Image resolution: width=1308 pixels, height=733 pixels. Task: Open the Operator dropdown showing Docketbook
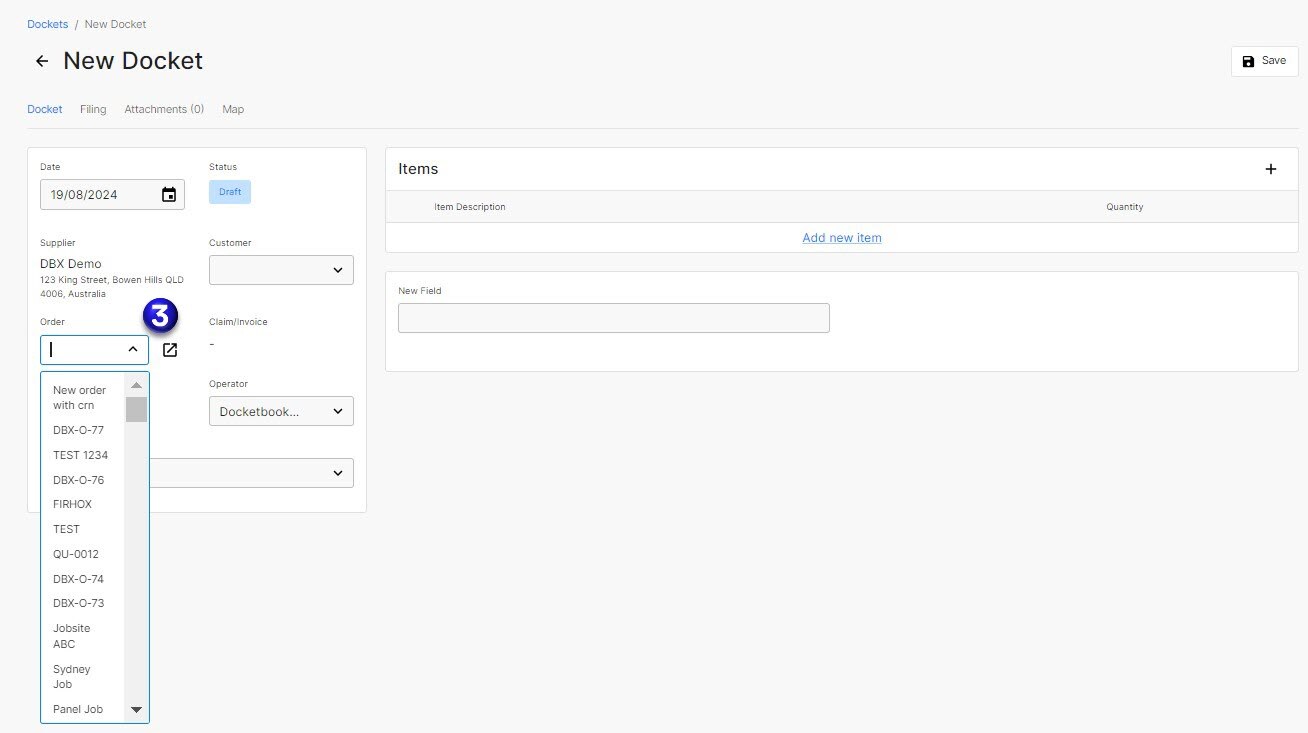[281, 411]
